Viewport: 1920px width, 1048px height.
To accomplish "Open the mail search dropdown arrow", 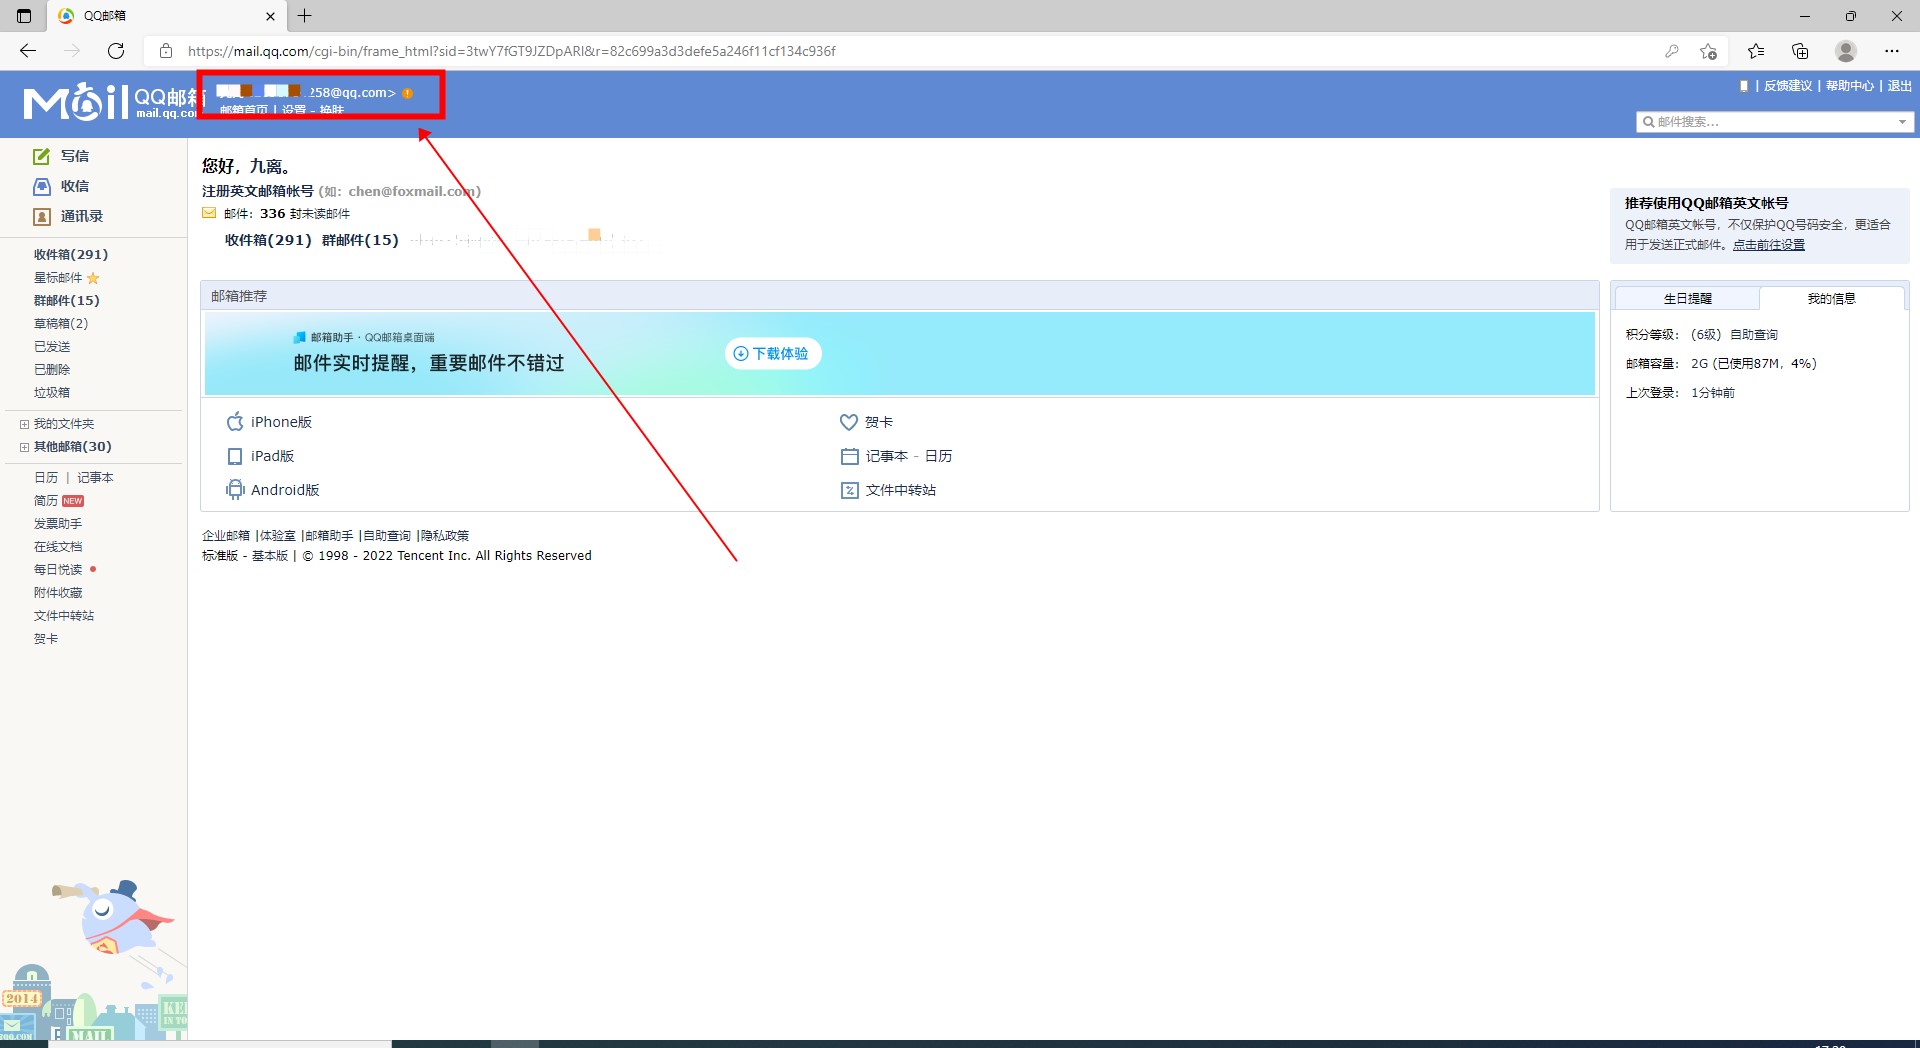I will tap(1902, 122).
